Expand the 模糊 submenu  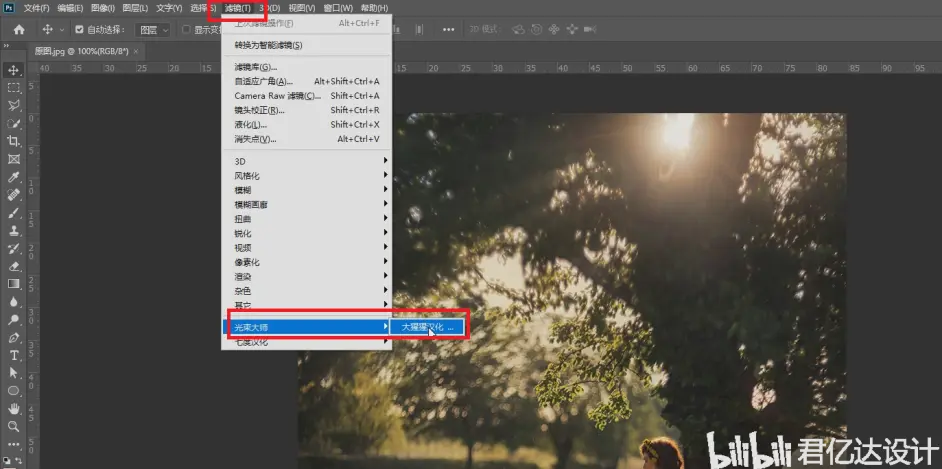[306, 190]
